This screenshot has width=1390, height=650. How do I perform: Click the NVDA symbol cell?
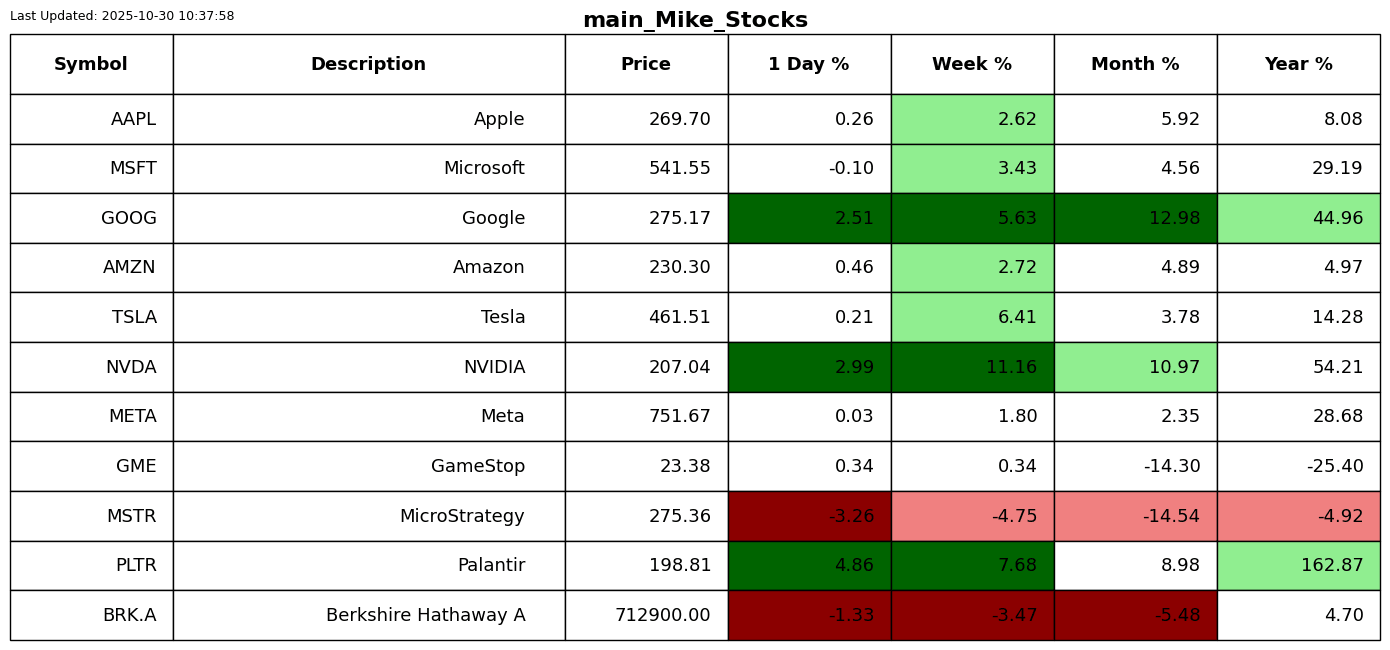(x=91, y=367)
